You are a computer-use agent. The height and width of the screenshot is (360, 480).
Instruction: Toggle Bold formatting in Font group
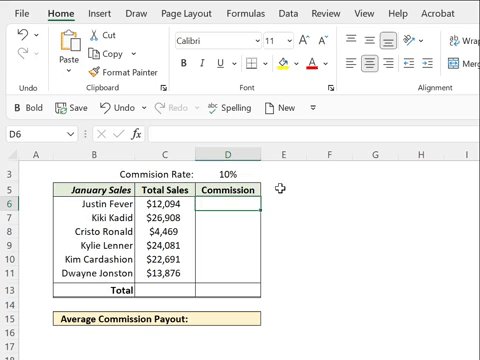point(183,63)
